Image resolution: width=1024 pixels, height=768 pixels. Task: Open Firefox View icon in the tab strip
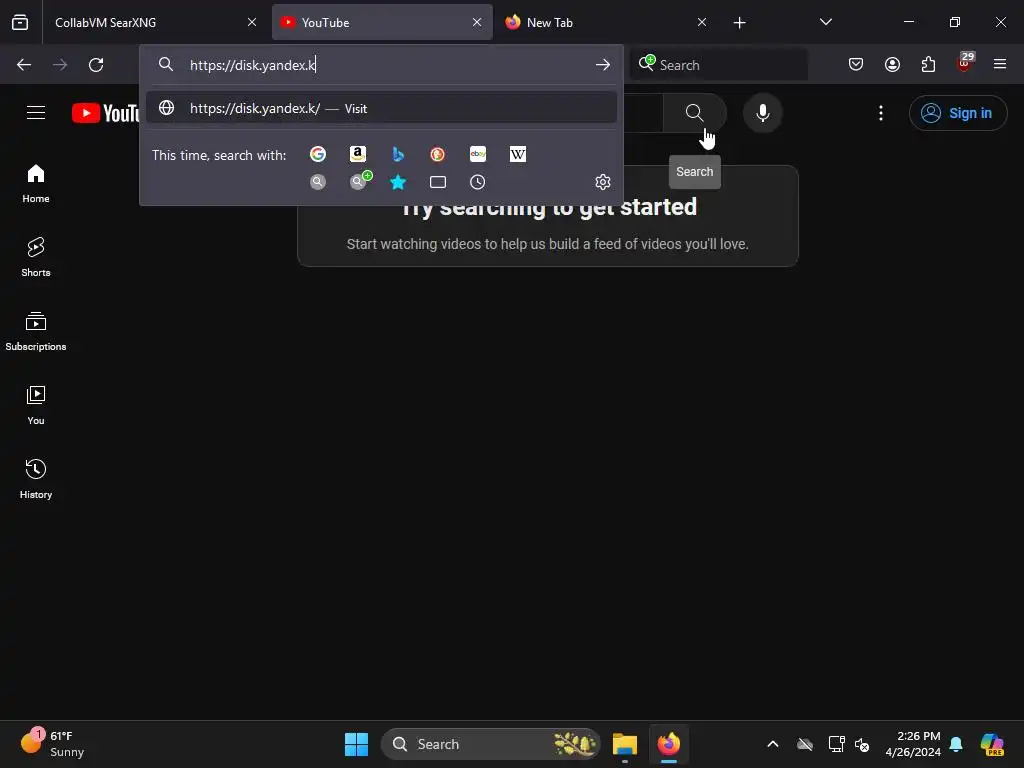click(20, 22)
